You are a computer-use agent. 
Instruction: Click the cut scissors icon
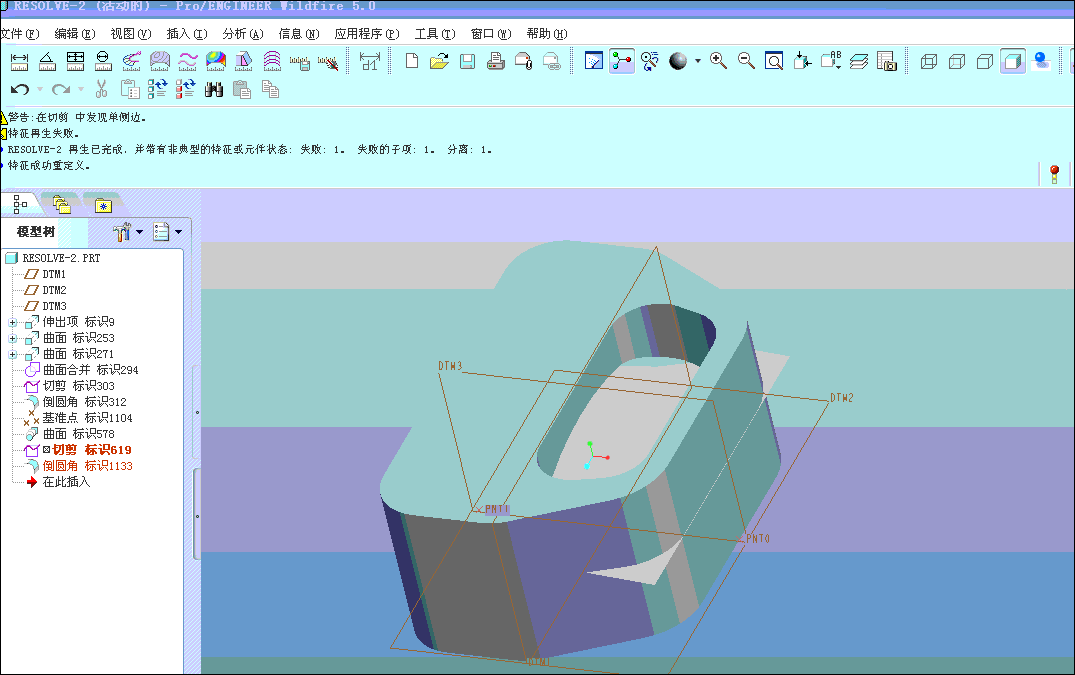[101, 89]
